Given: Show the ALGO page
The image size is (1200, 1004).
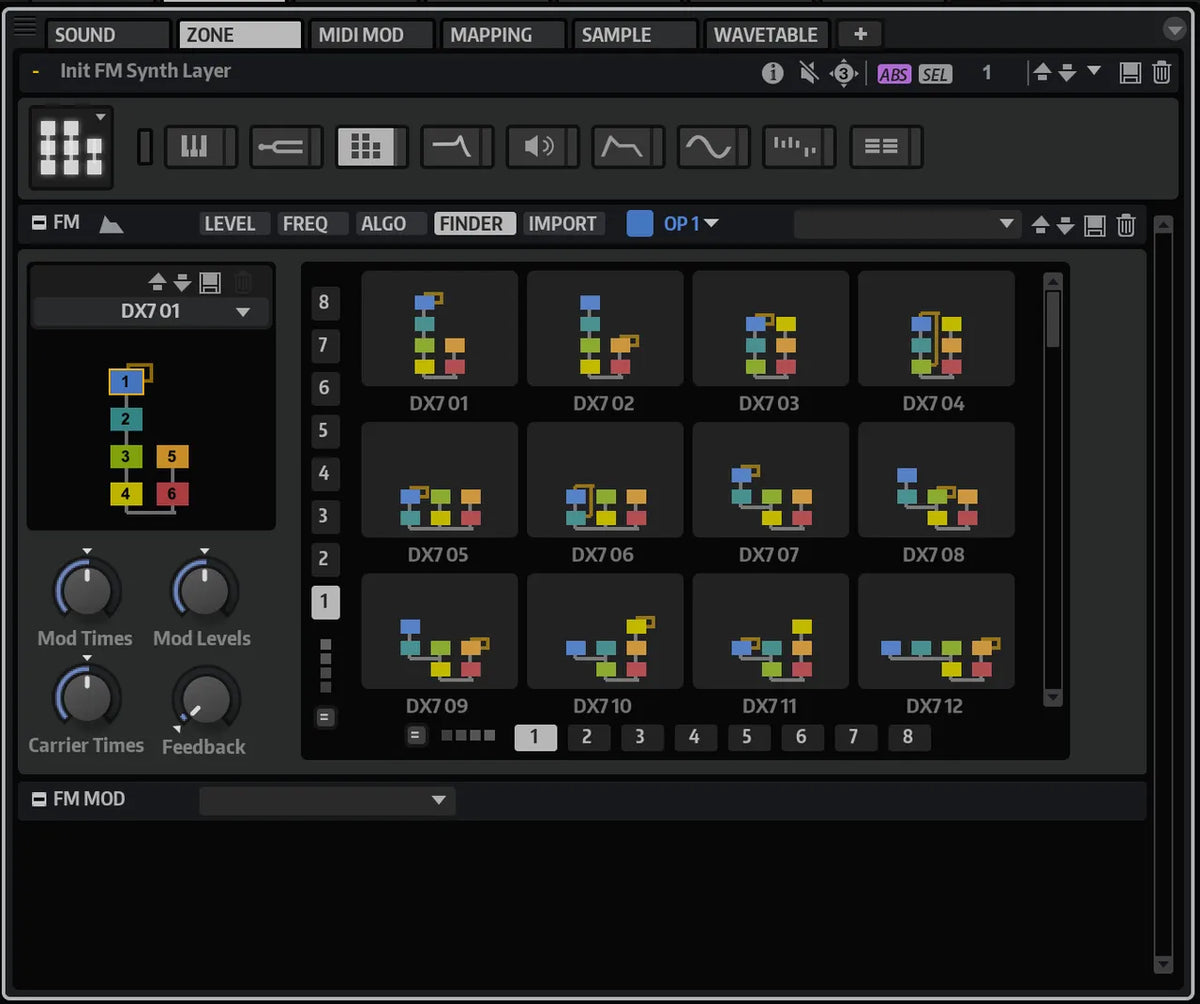Looking at the screenshot, I should (x=383, y=224).
